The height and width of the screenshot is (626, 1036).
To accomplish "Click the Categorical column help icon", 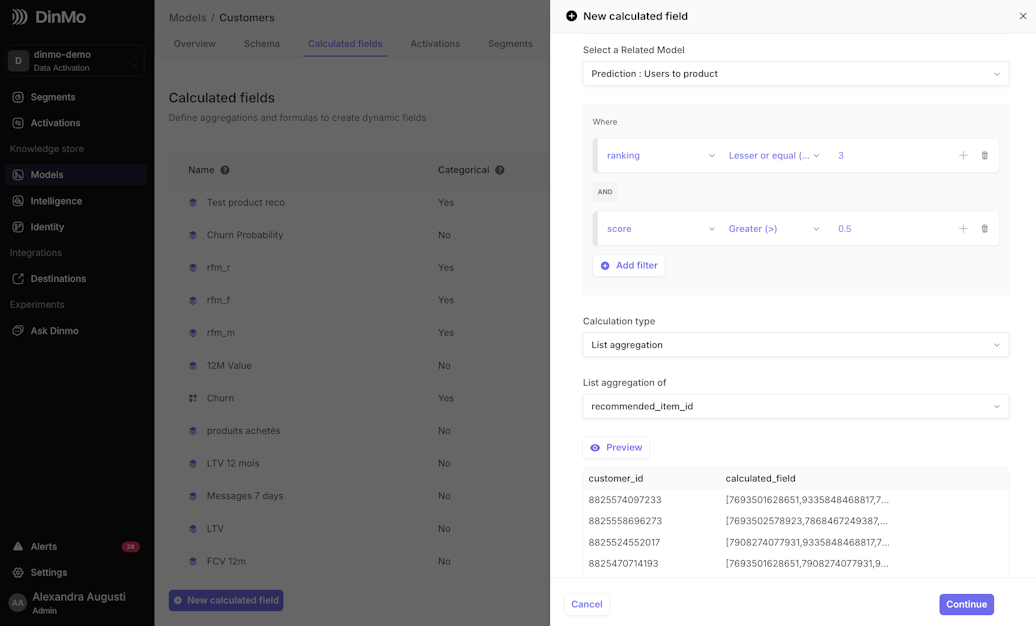I will pyautogui.click(x=500, y=170).
